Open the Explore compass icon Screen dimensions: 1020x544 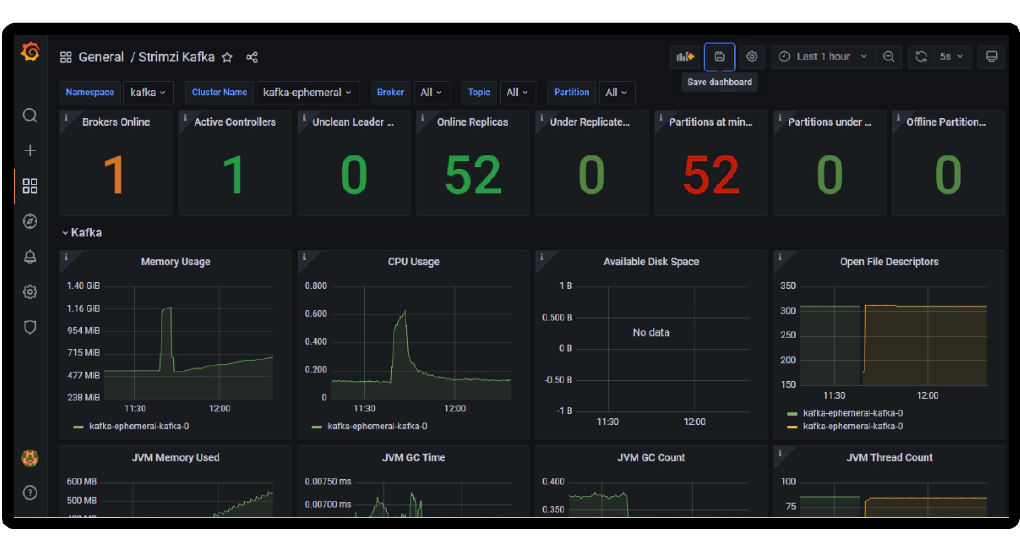tap(30, 221)
